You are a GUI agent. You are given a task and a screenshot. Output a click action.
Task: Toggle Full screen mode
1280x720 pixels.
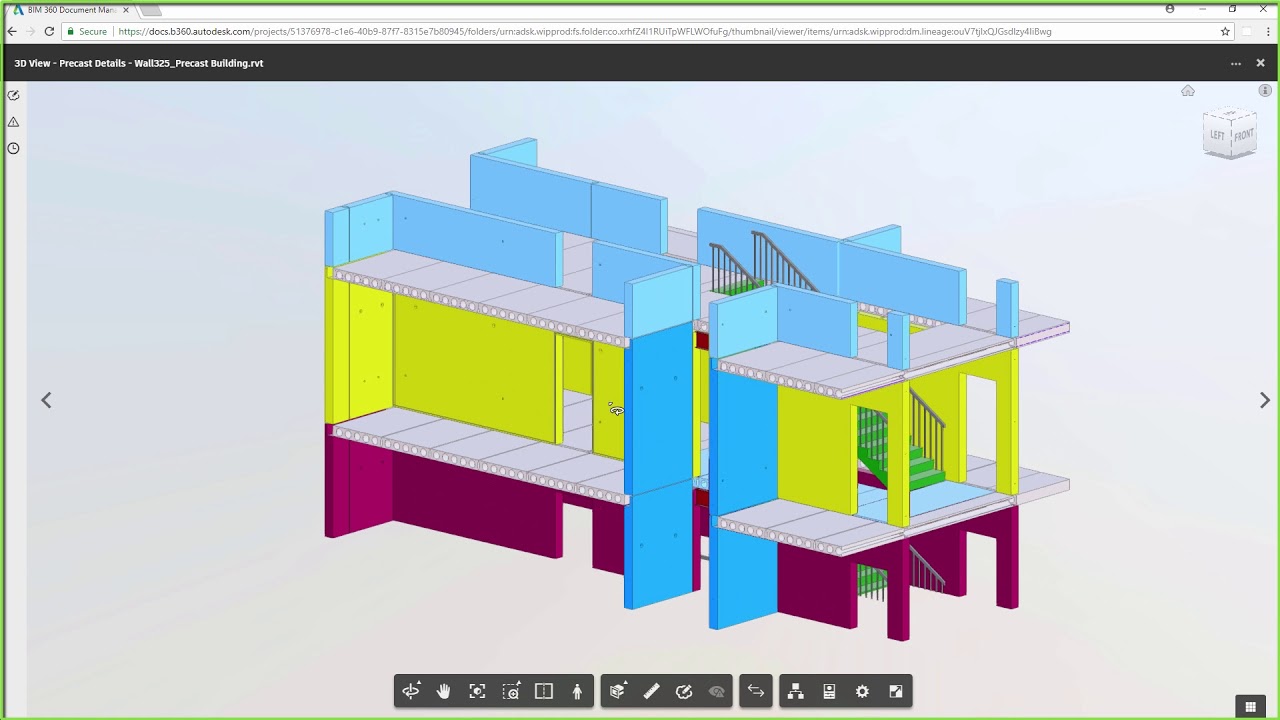click(896, 691)
